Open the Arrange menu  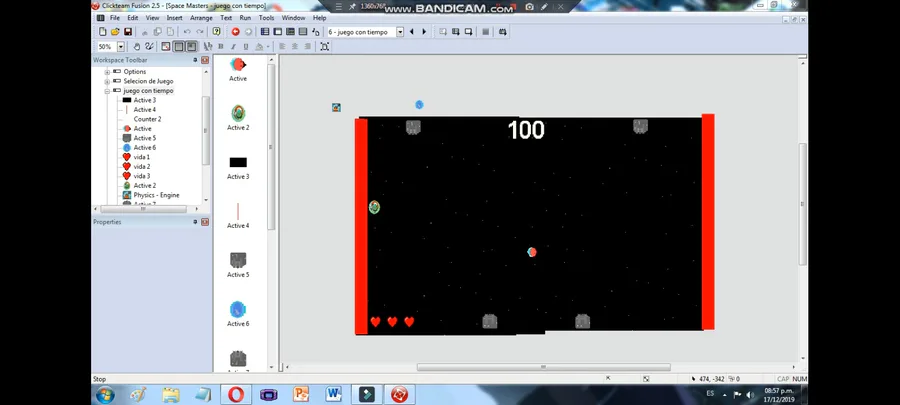[201, 18]
